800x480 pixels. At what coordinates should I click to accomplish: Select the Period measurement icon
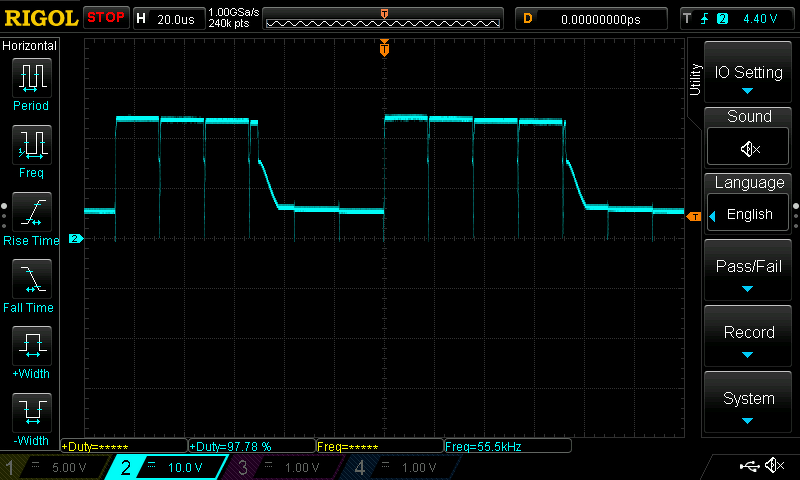32,78
